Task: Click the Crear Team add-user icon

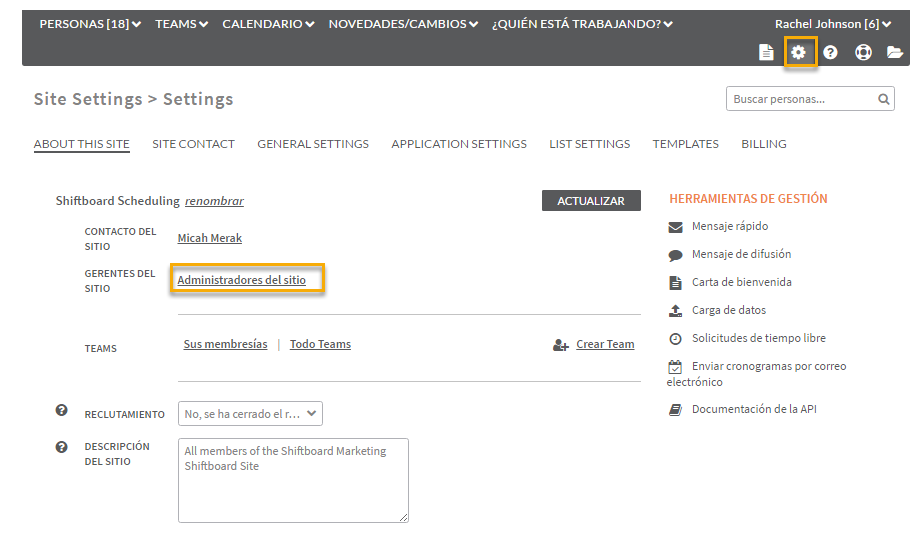Action: coord(560,345)
